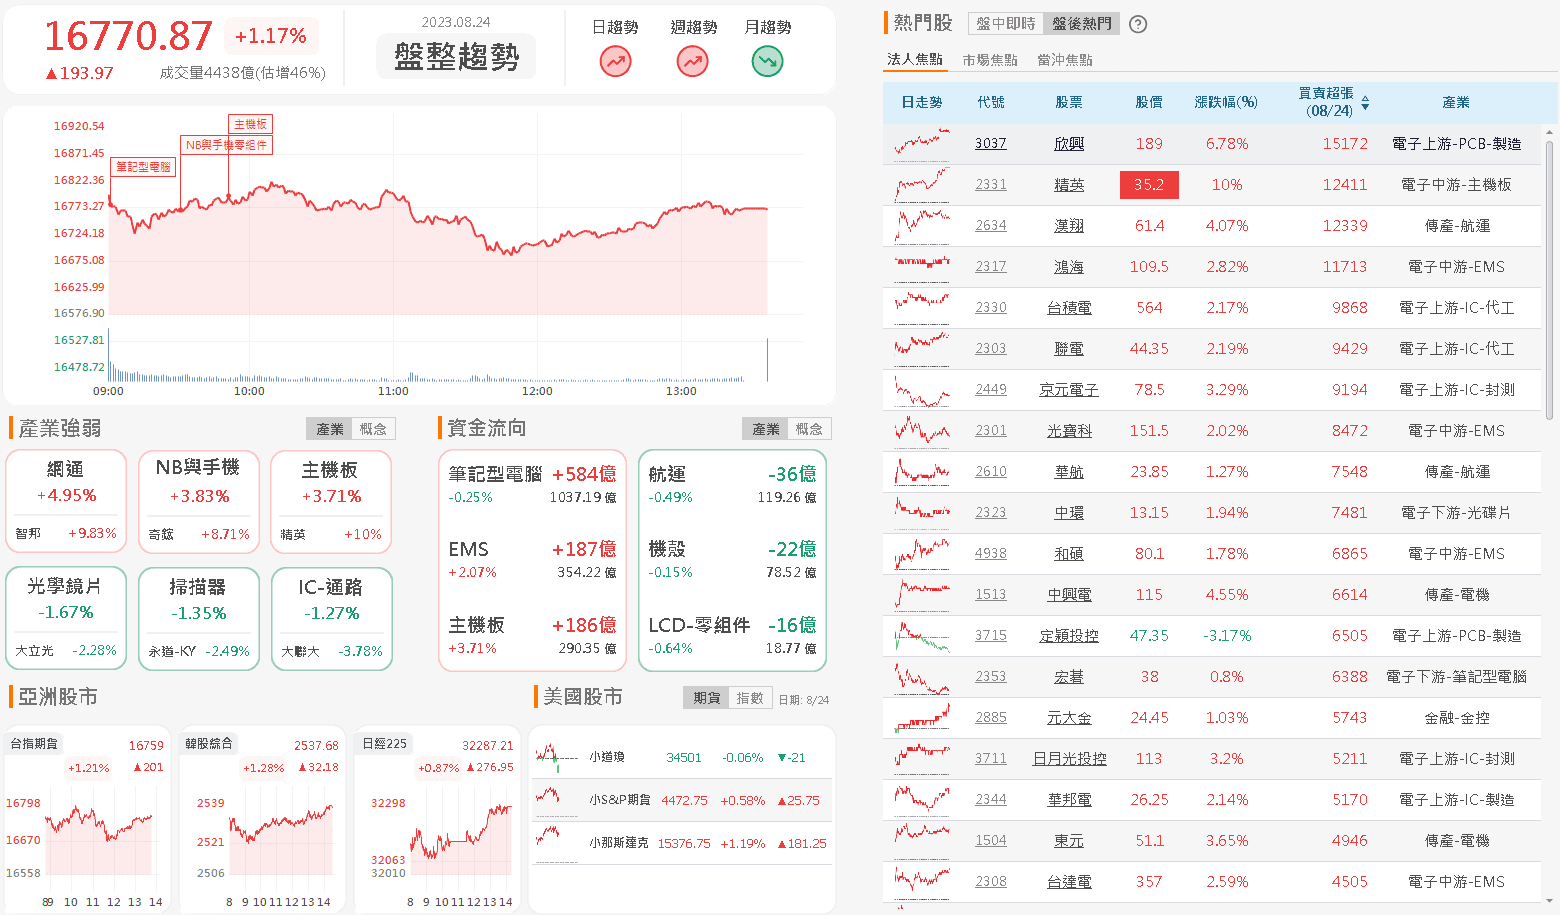The image size is (1560, 915).
Task: Open stock link 欣興
Action: [1069, 144]
